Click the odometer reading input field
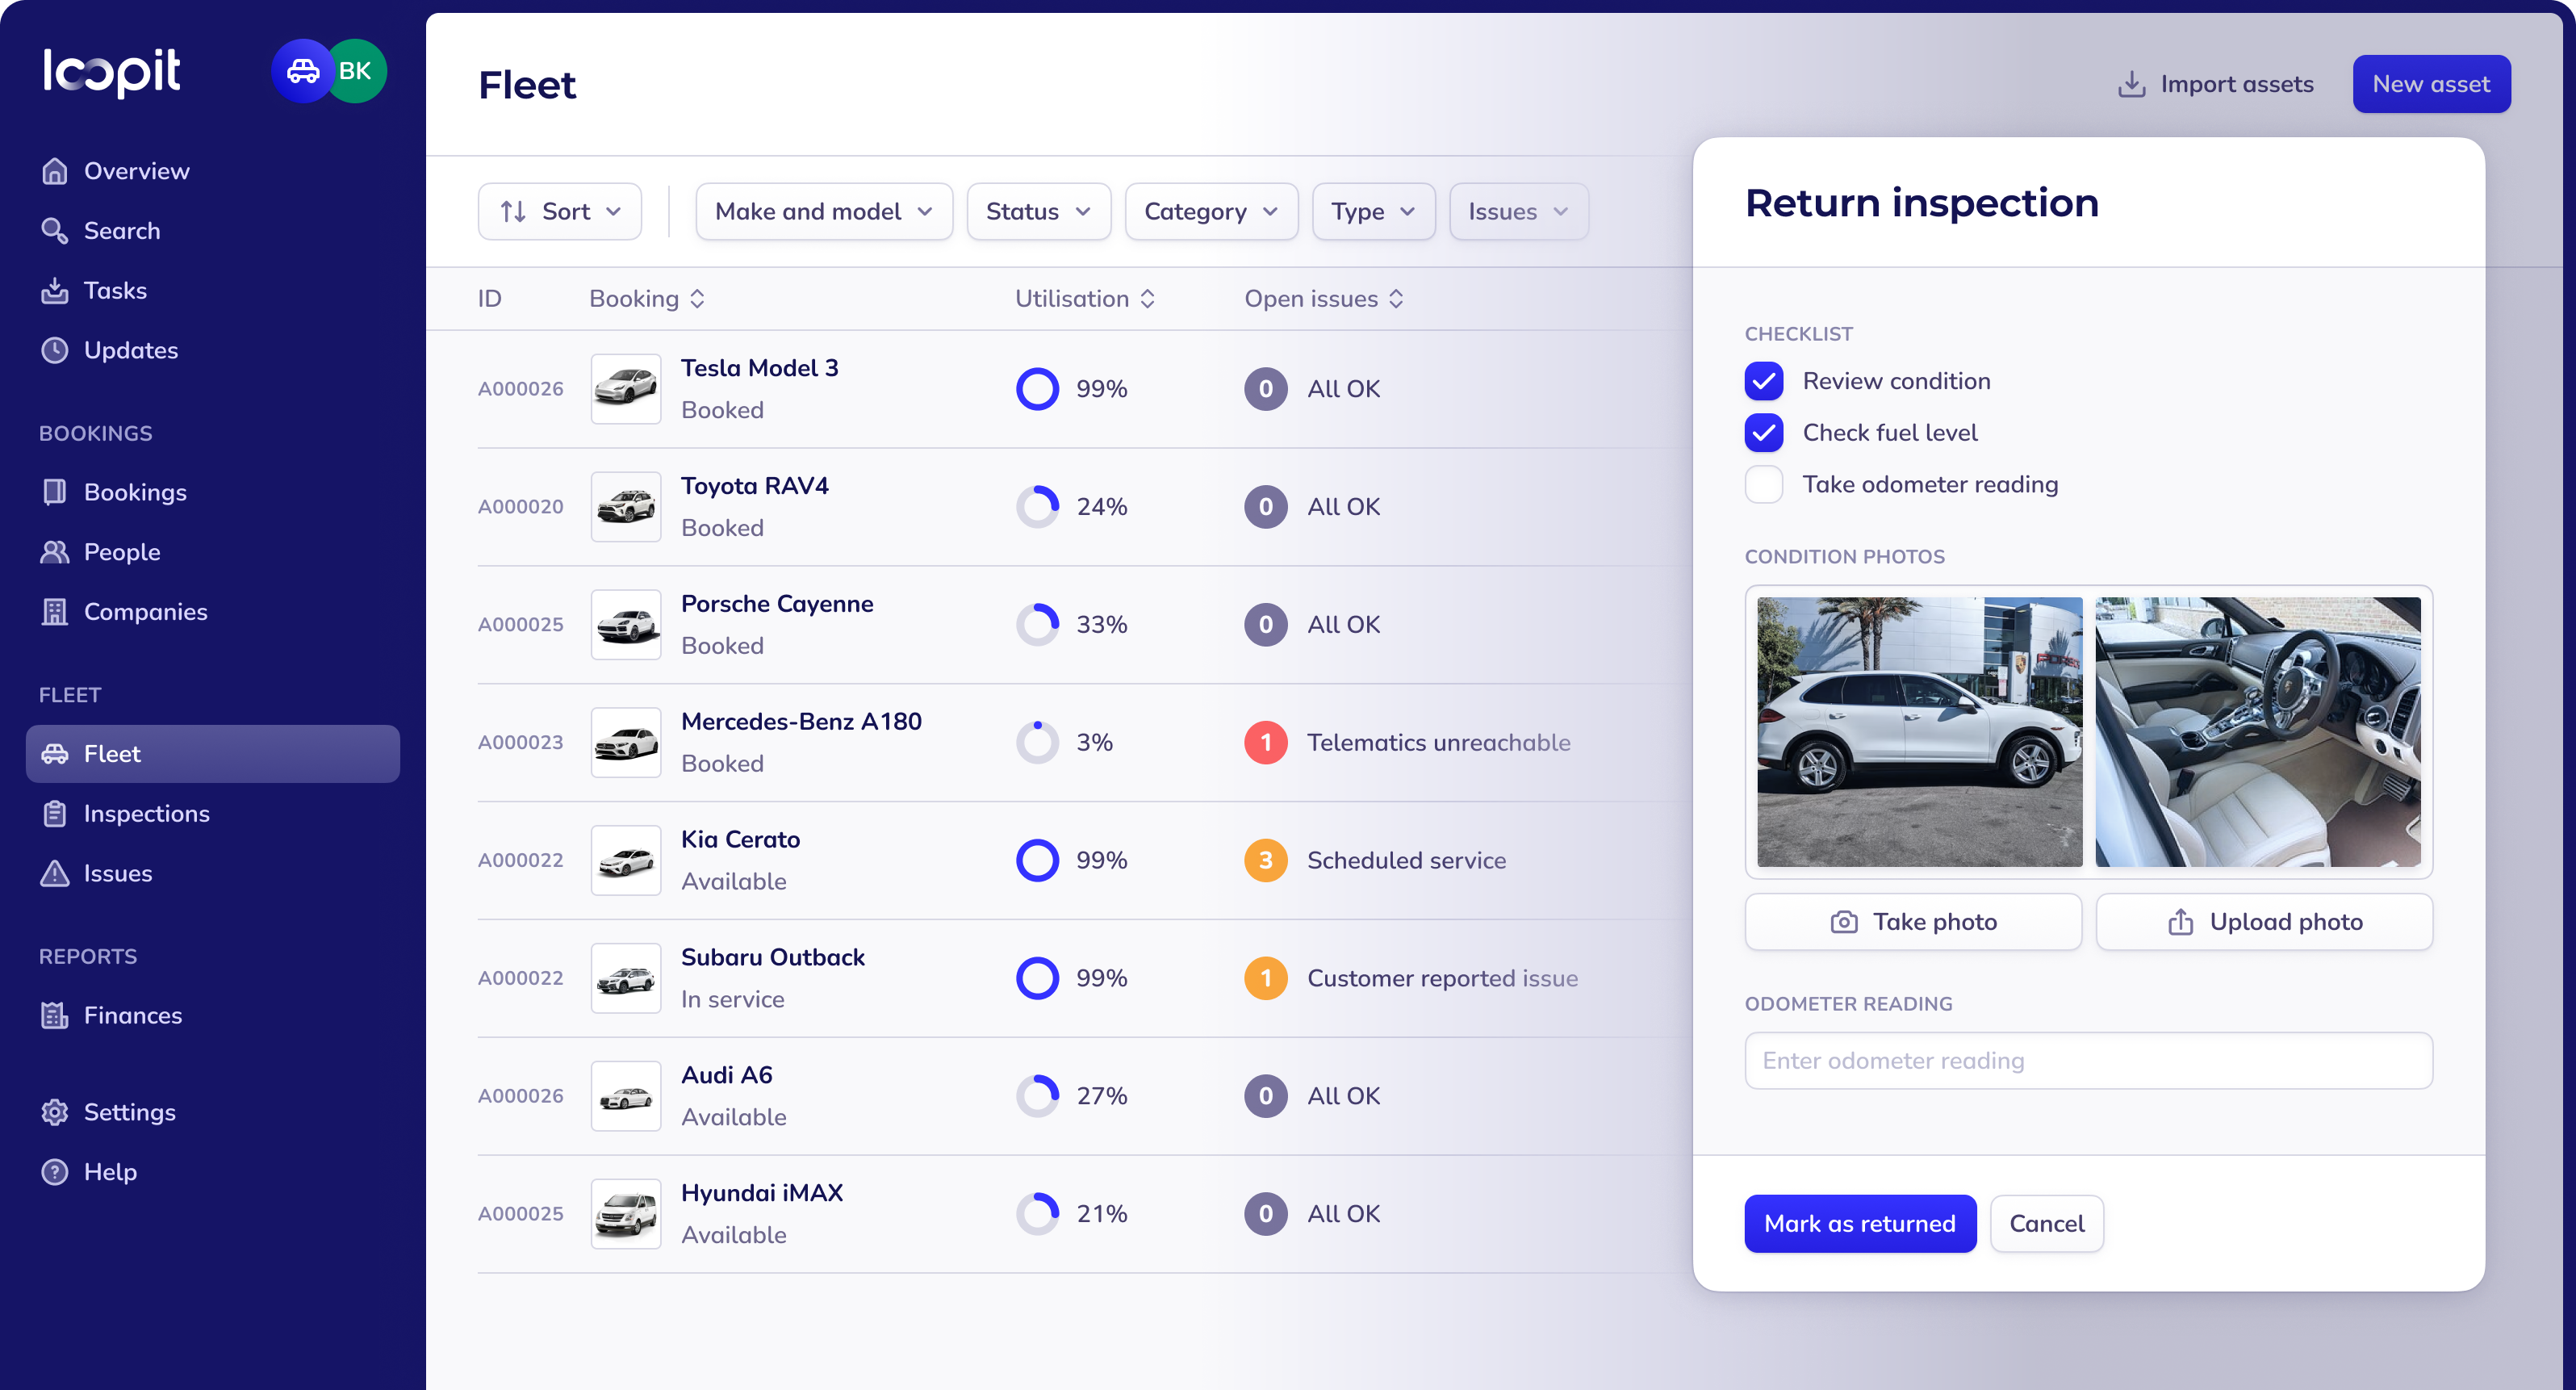 pyautogui.click(x=2087, y=1060)
